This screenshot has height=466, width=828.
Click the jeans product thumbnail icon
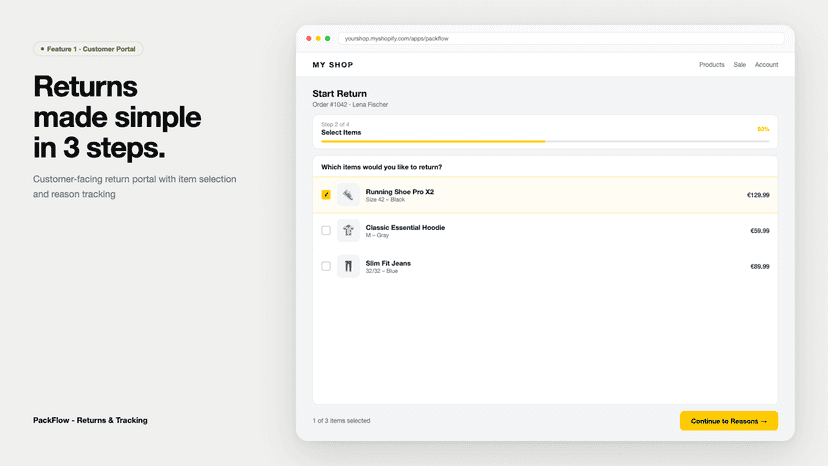348,266
